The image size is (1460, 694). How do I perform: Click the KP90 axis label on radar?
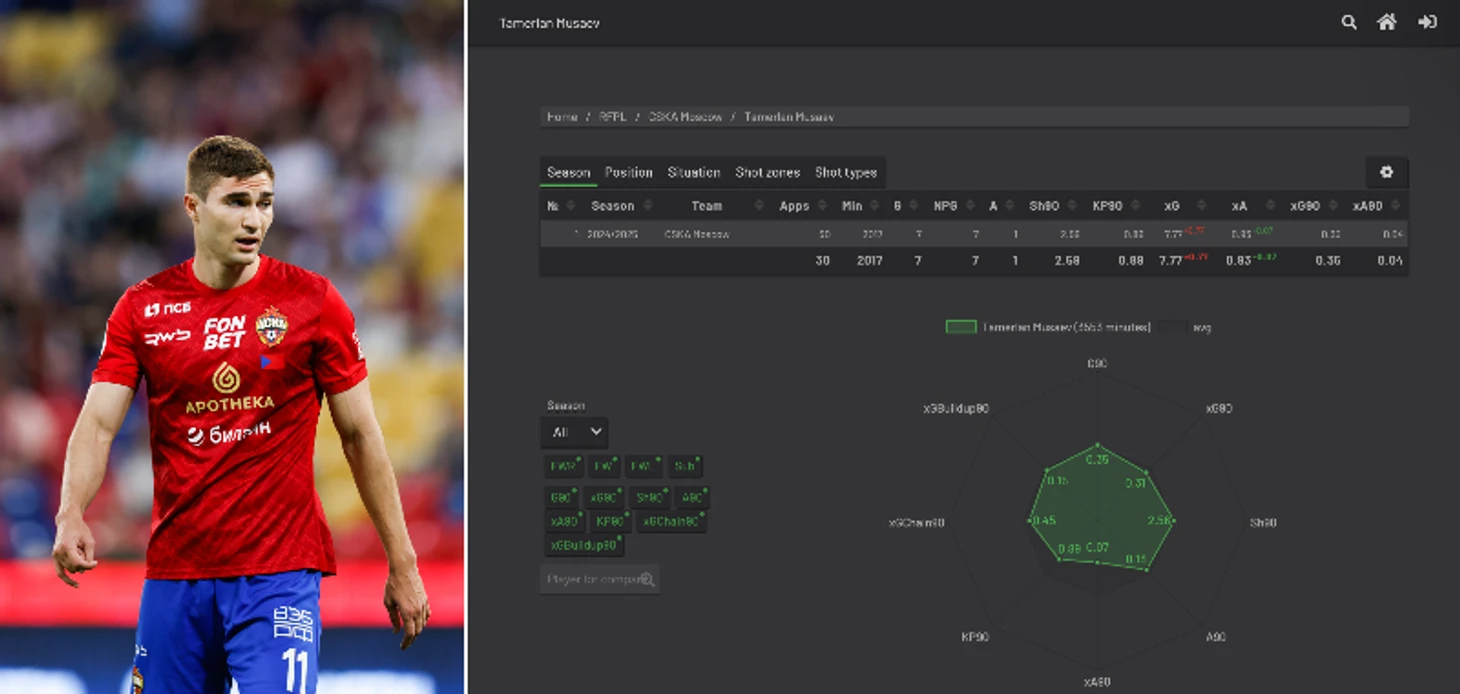975,636
